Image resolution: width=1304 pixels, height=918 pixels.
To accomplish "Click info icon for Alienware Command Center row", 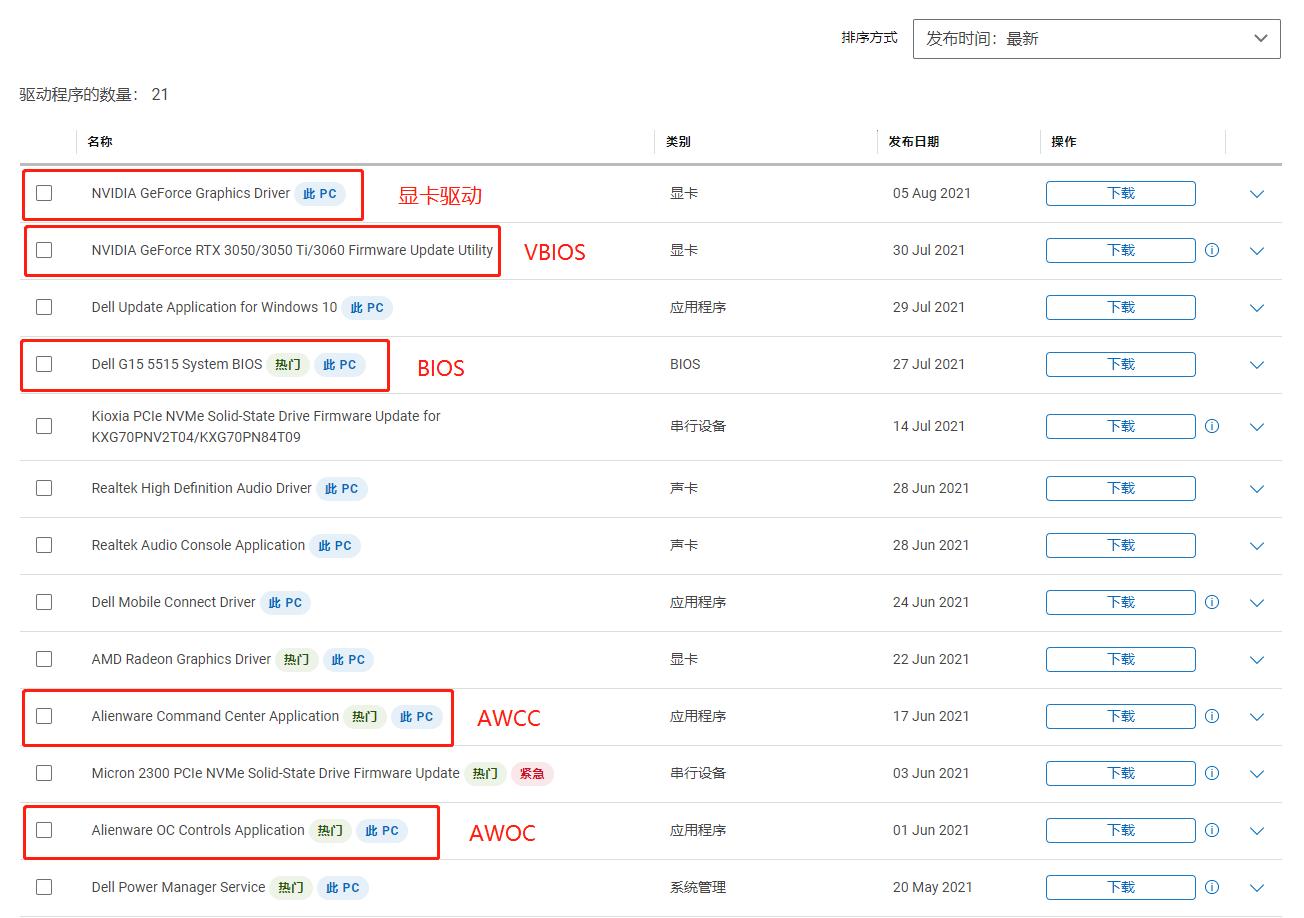I will [x=1212, y=716].
